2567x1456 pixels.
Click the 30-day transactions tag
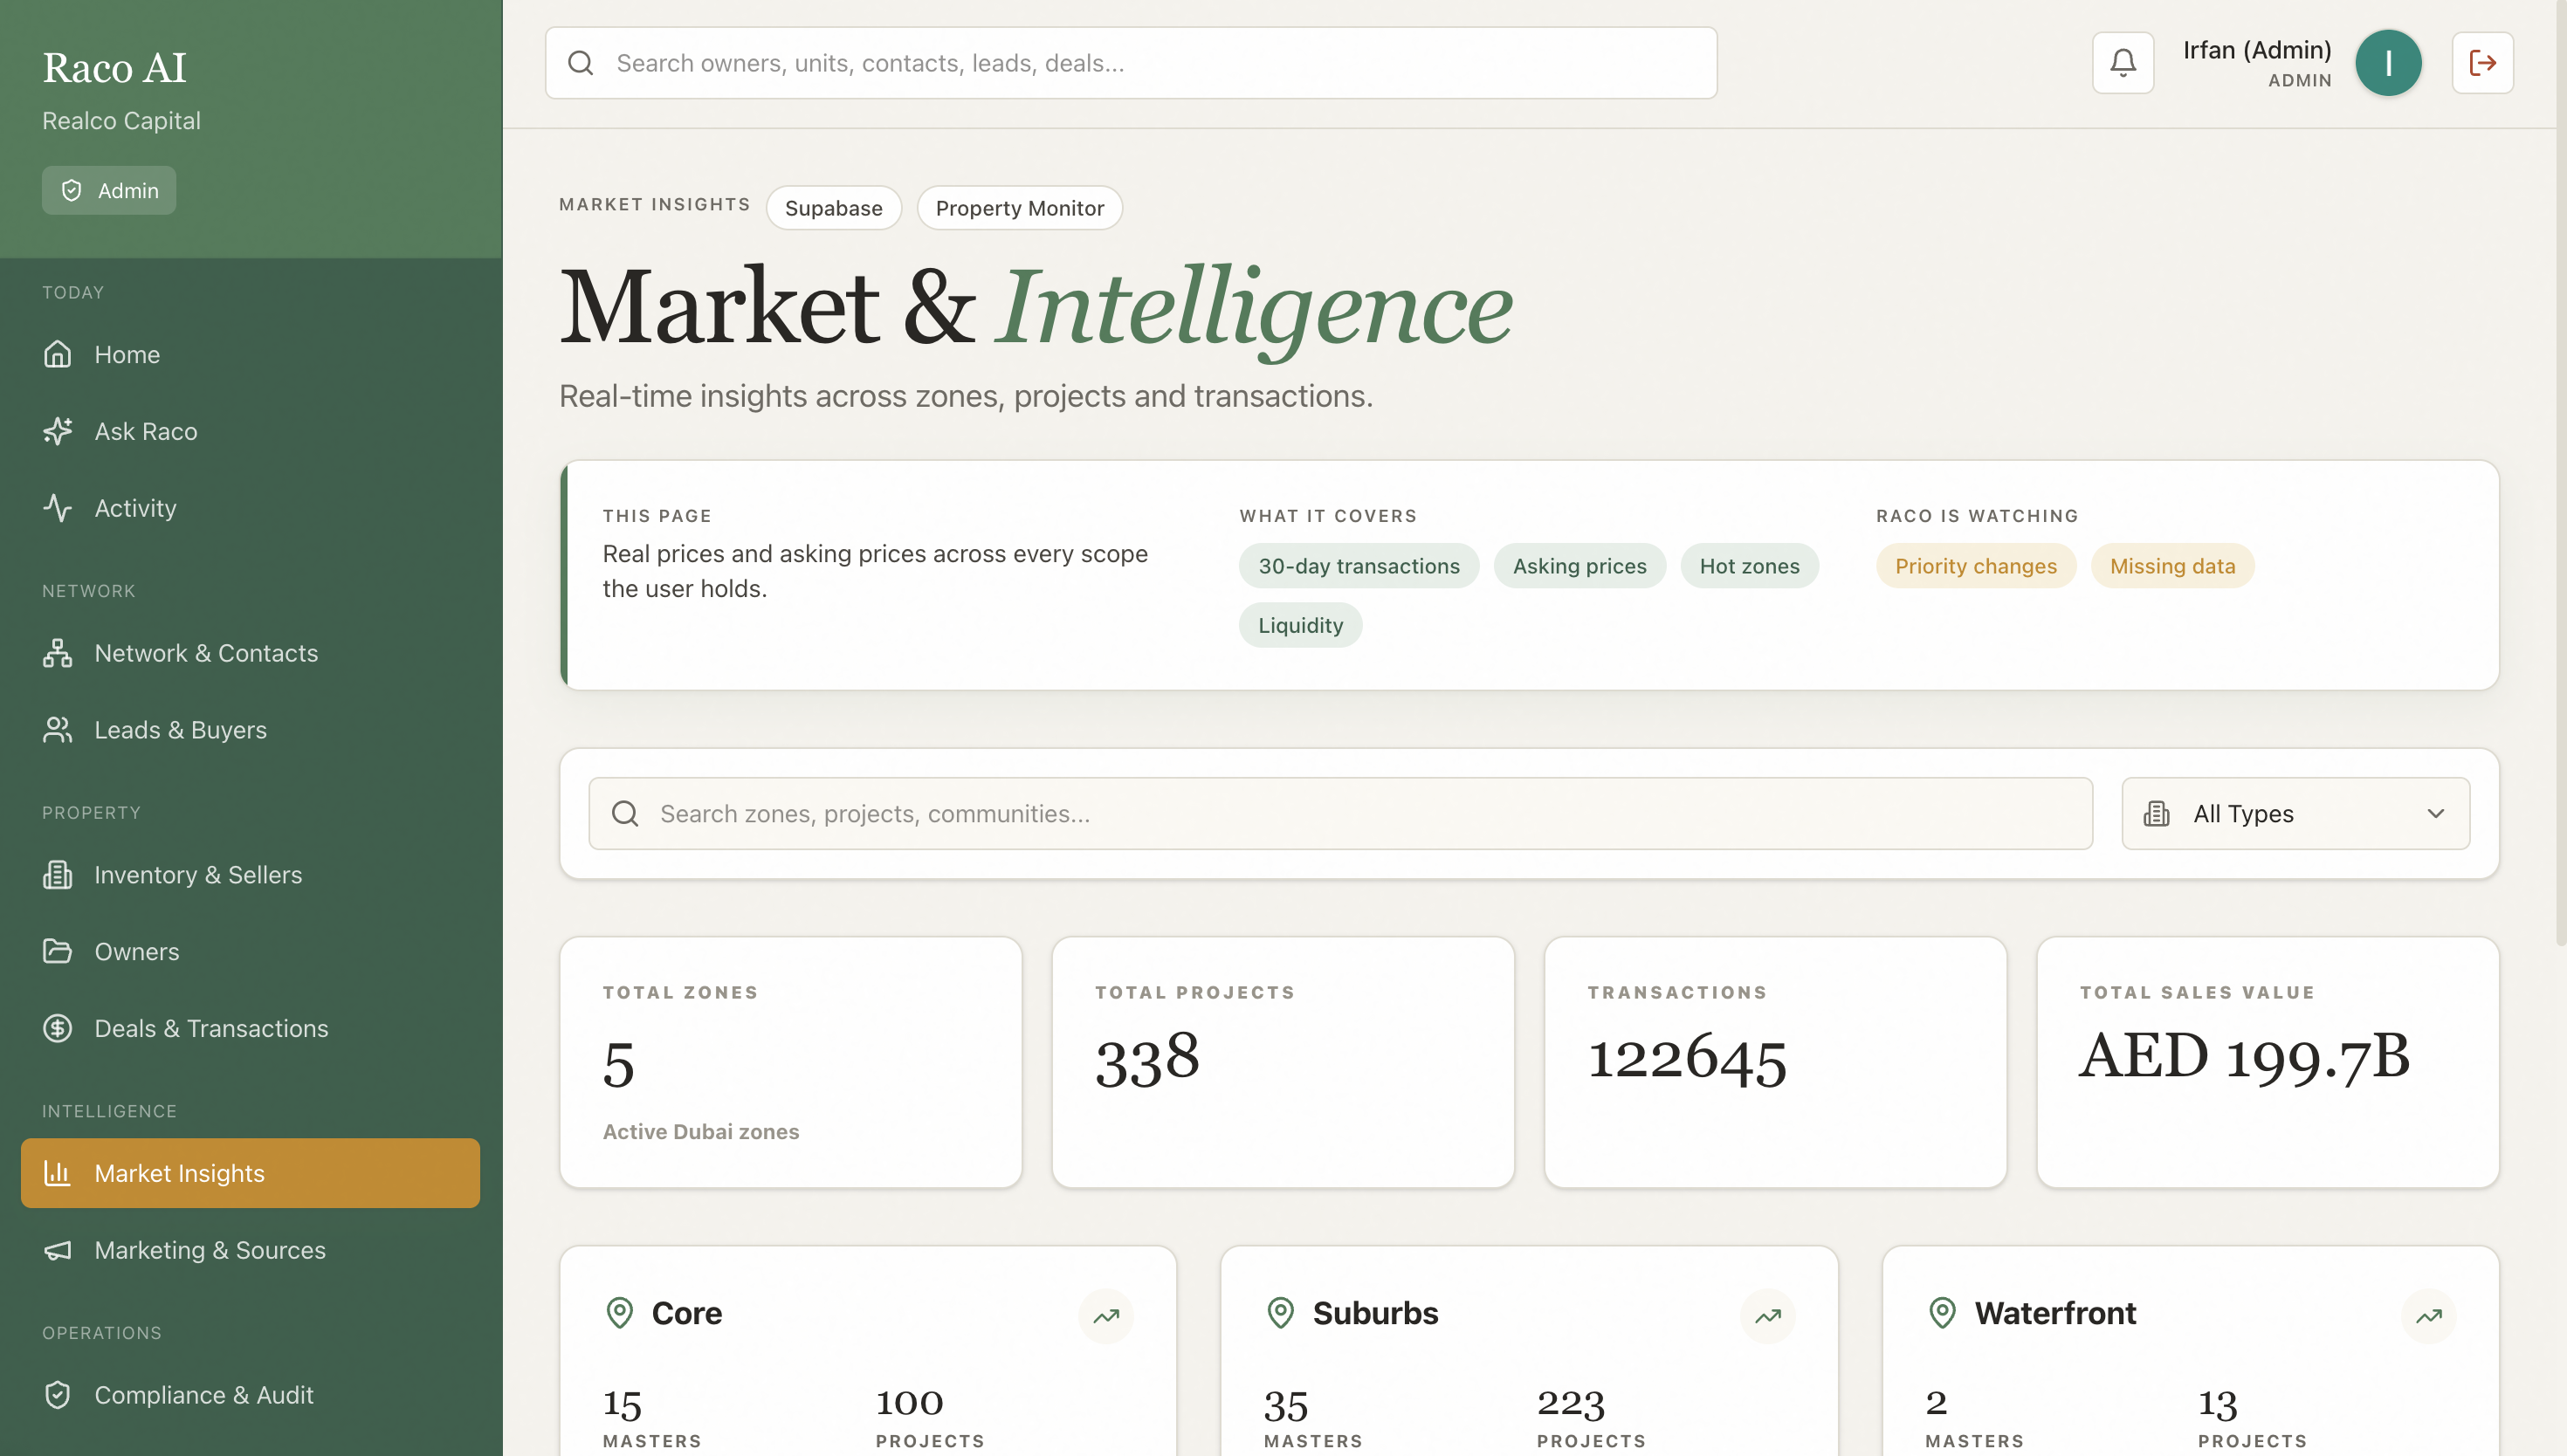coord(1359,566)
